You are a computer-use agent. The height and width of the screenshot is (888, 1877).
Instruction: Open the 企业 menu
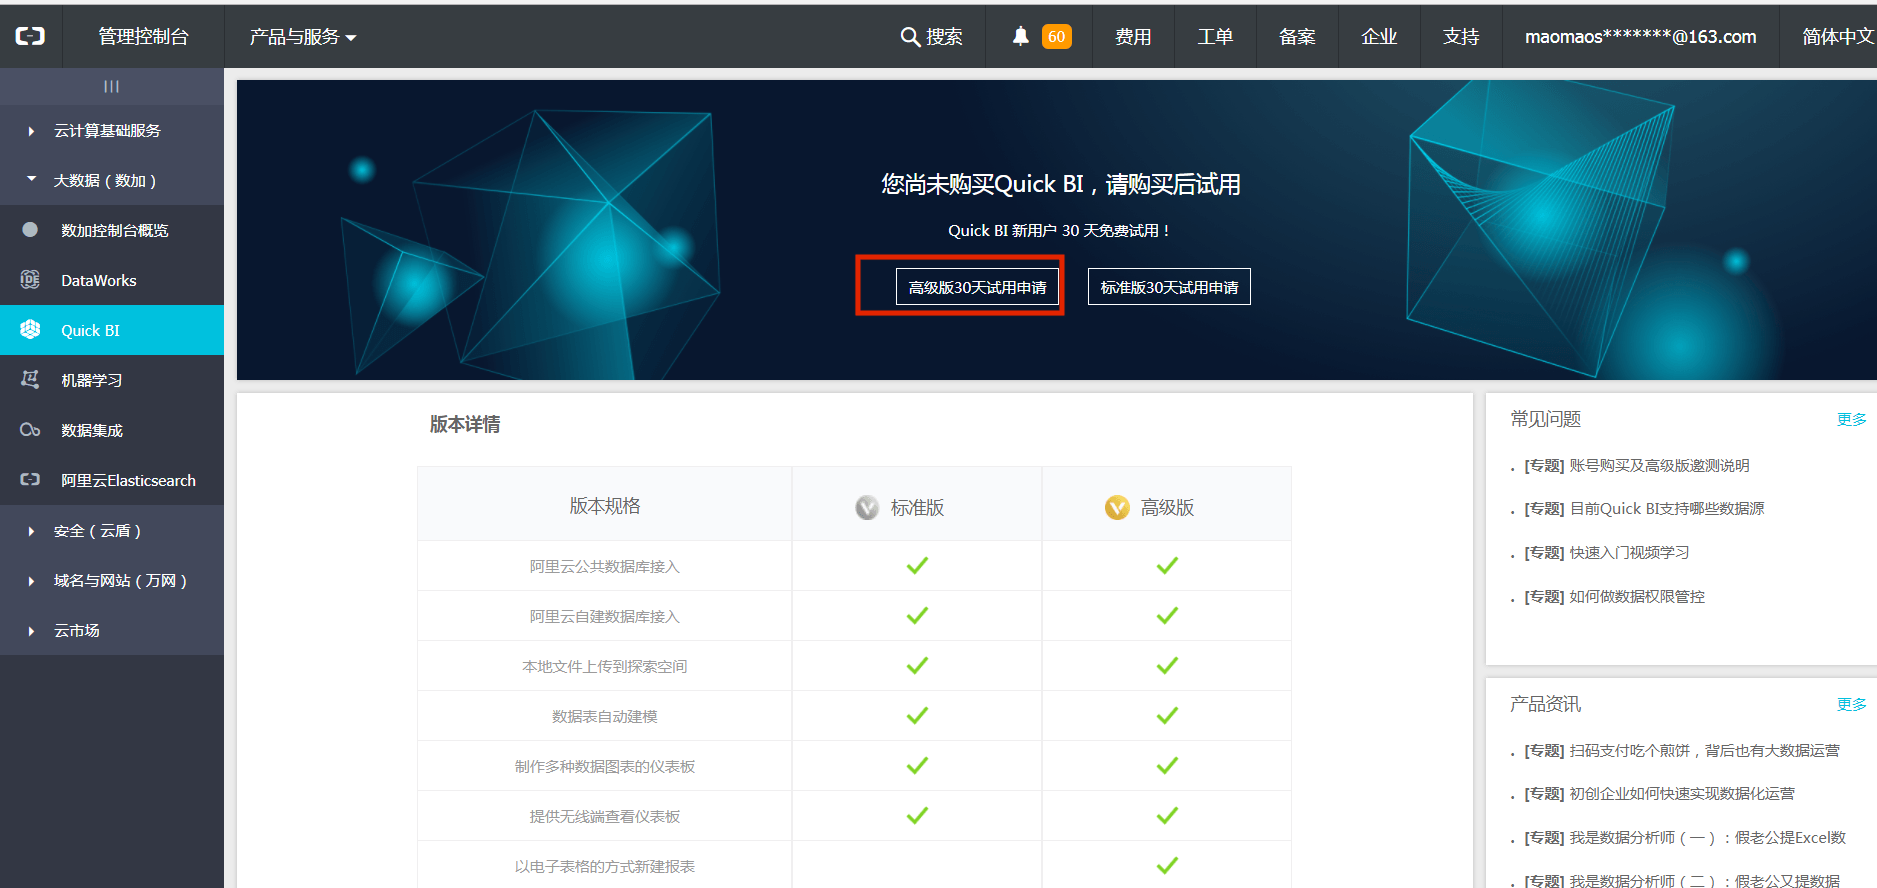(1379, 37)
